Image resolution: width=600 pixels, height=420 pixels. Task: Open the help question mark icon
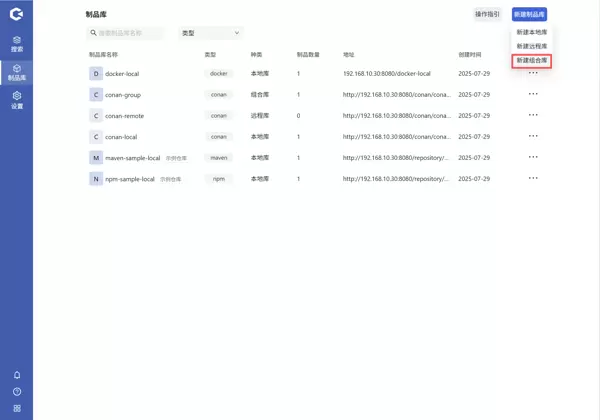16,392
